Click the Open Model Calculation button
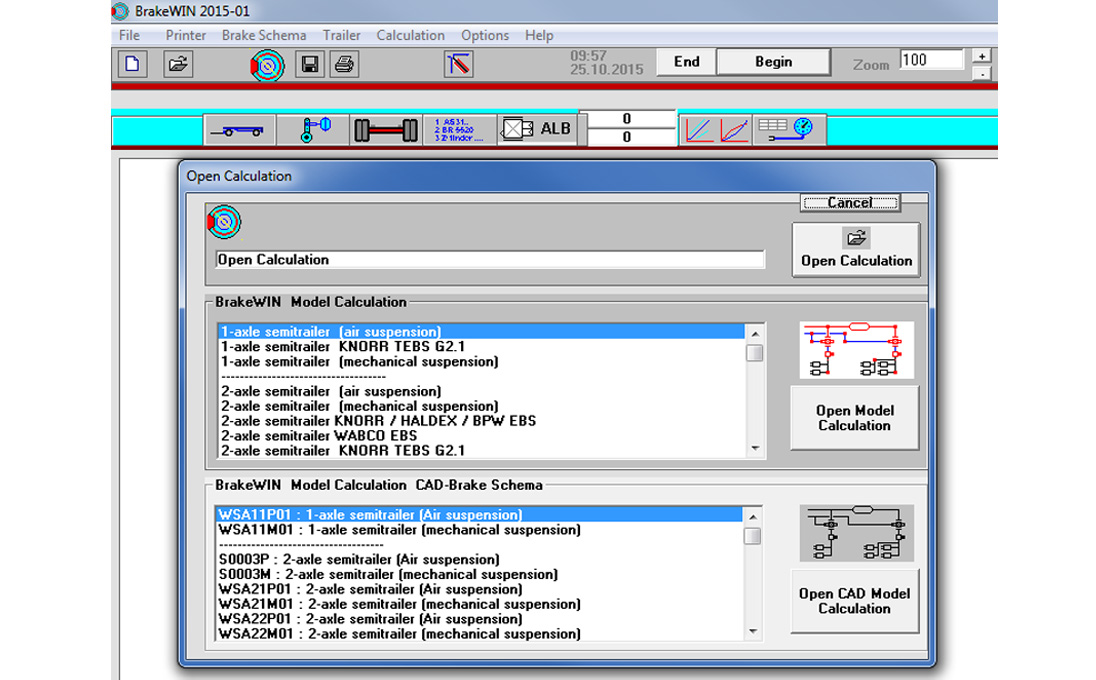The image size is (1096, 680). click(x=854, y=418)
